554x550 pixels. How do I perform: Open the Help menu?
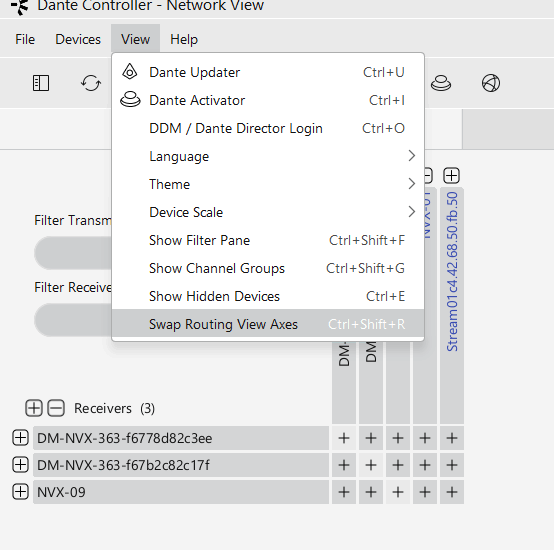(x=184, y=39)
